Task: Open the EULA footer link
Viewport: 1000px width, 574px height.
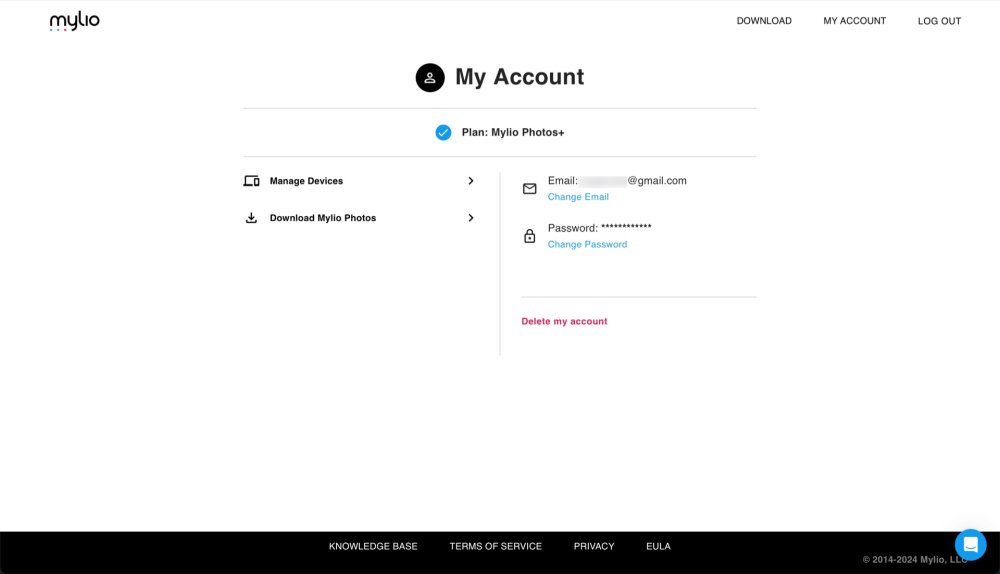Action: pyautogui.click(x=658, y=546)
